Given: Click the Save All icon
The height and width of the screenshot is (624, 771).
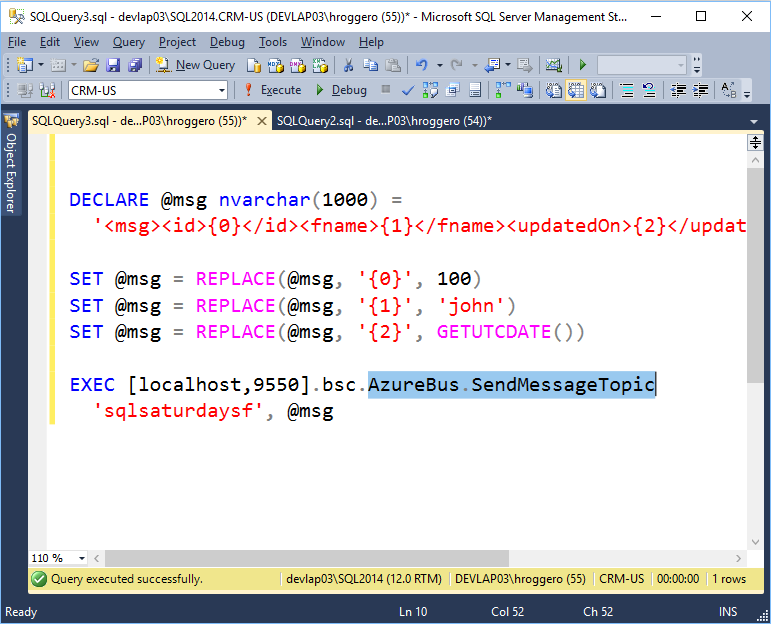Looking at the screenshot, I should tap(135, 65).
